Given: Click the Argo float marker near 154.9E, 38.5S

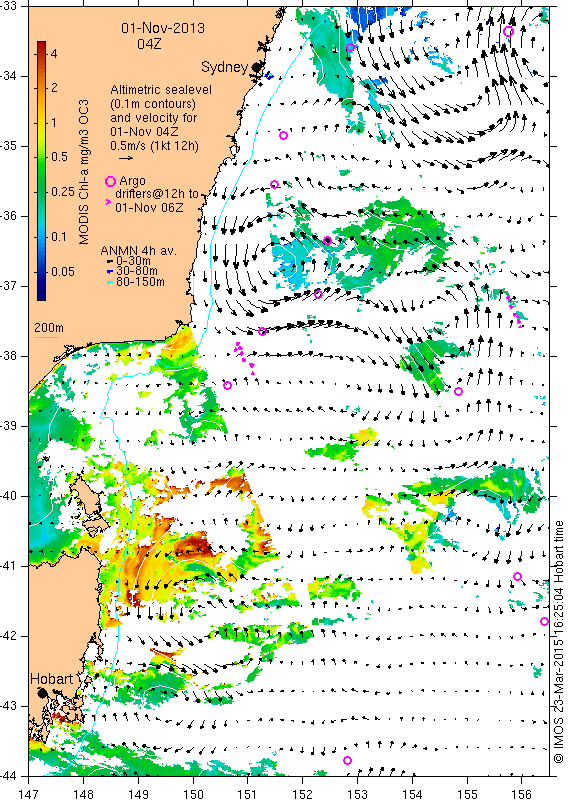Looking at the screenshot, I should [x=458, y=391].
